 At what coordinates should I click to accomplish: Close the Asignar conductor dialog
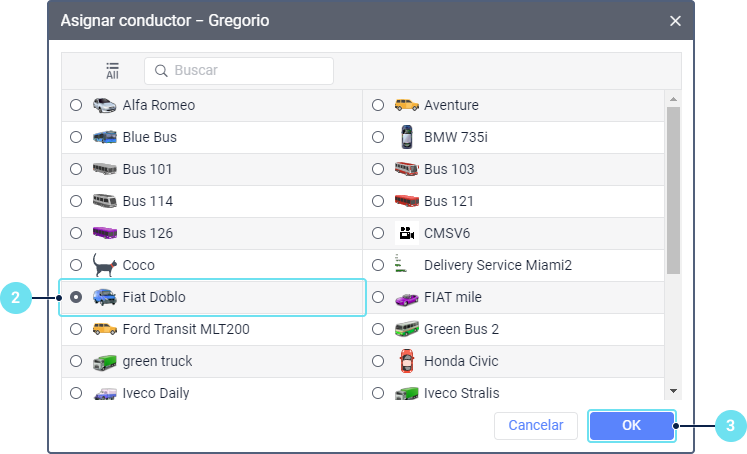(675, 20)
